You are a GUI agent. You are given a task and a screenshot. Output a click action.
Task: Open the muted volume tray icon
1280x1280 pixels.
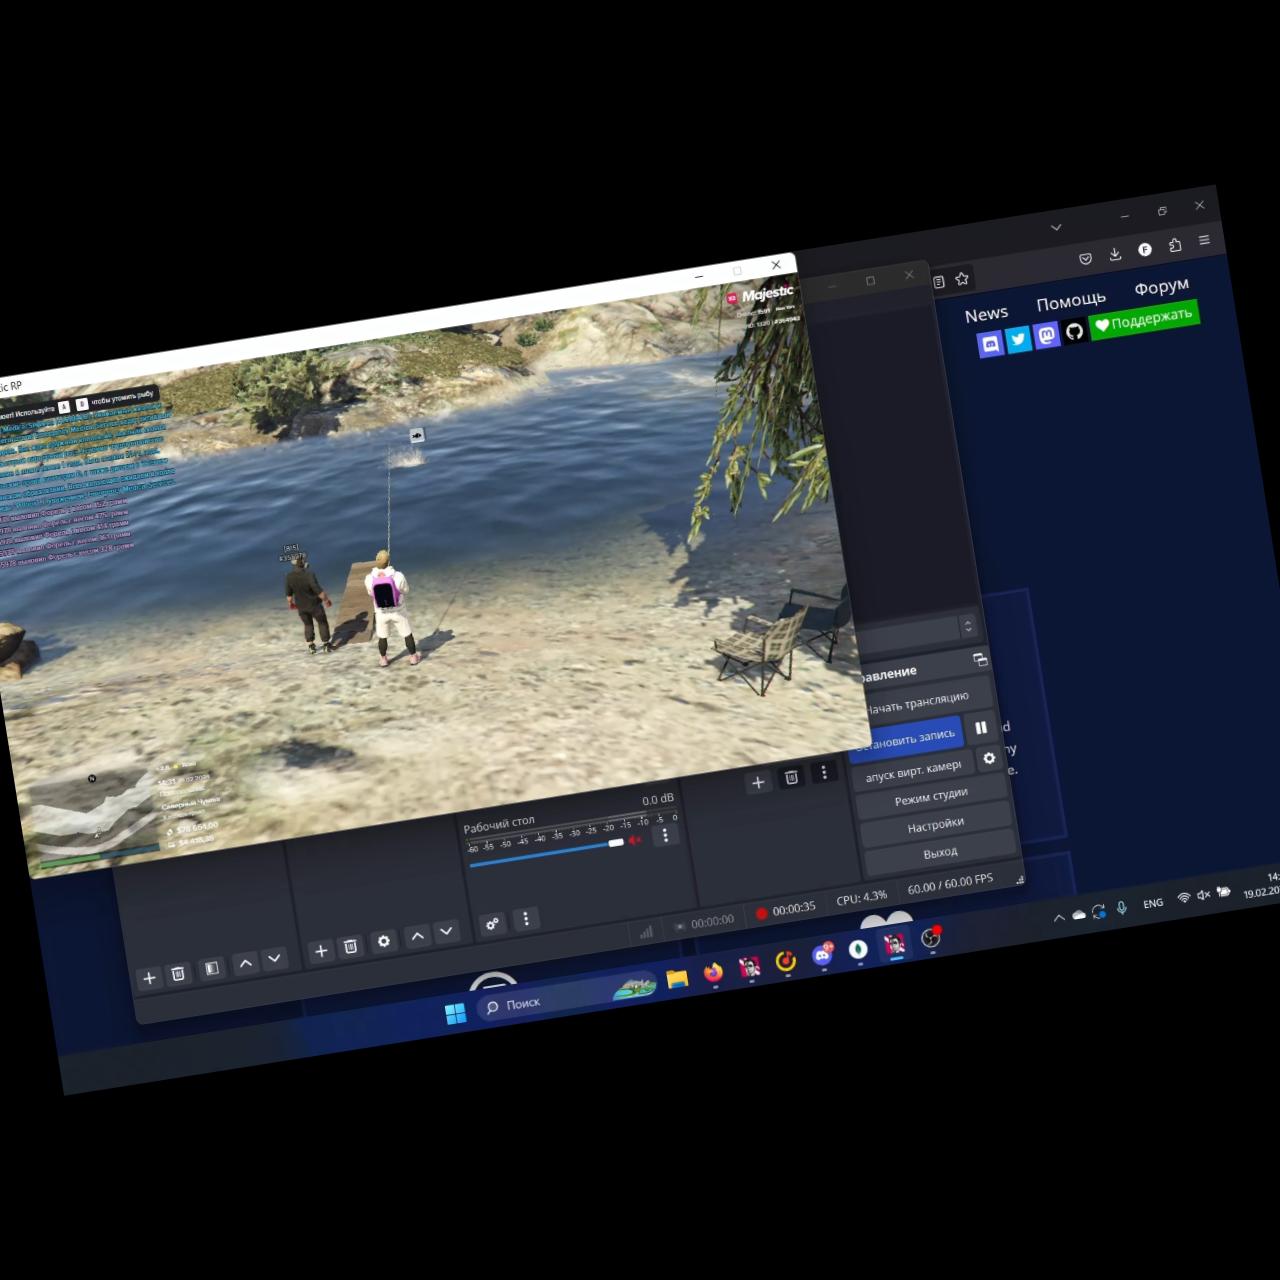point(1203,895)
